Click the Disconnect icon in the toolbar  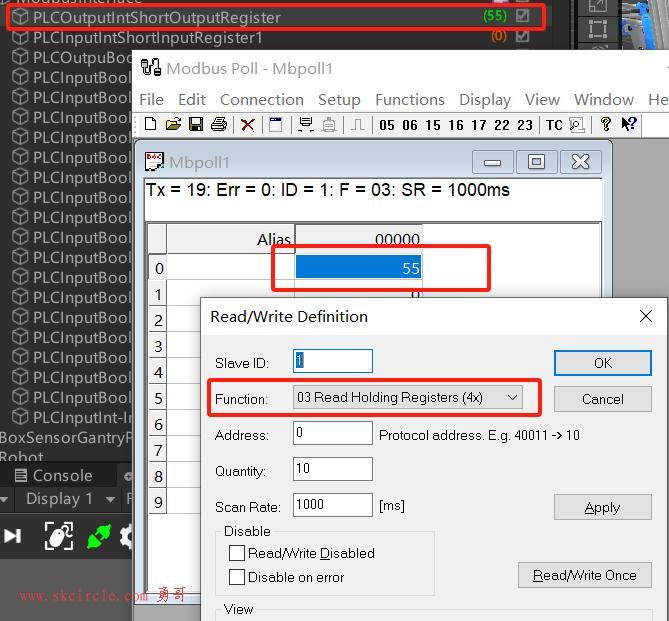[329, 125]
